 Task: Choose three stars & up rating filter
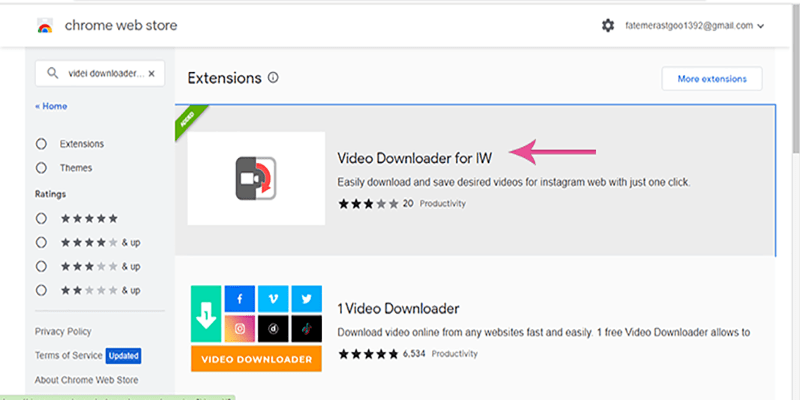coord(42,266)
